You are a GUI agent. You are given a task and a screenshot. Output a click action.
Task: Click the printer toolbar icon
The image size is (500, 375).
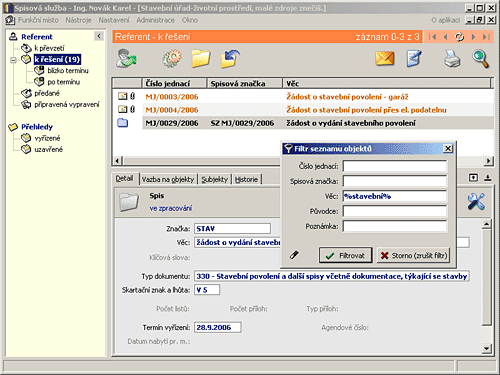[x=452, y=58]
